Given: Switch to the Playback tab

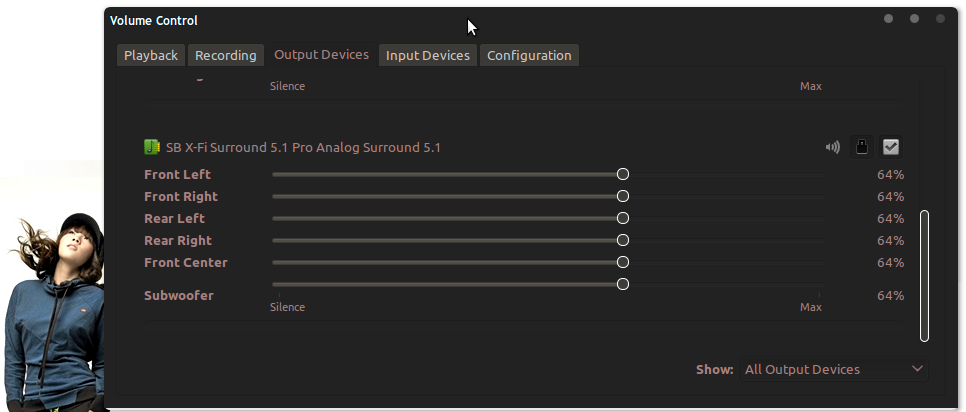Looking at the screenshot, I should [151, 55].
